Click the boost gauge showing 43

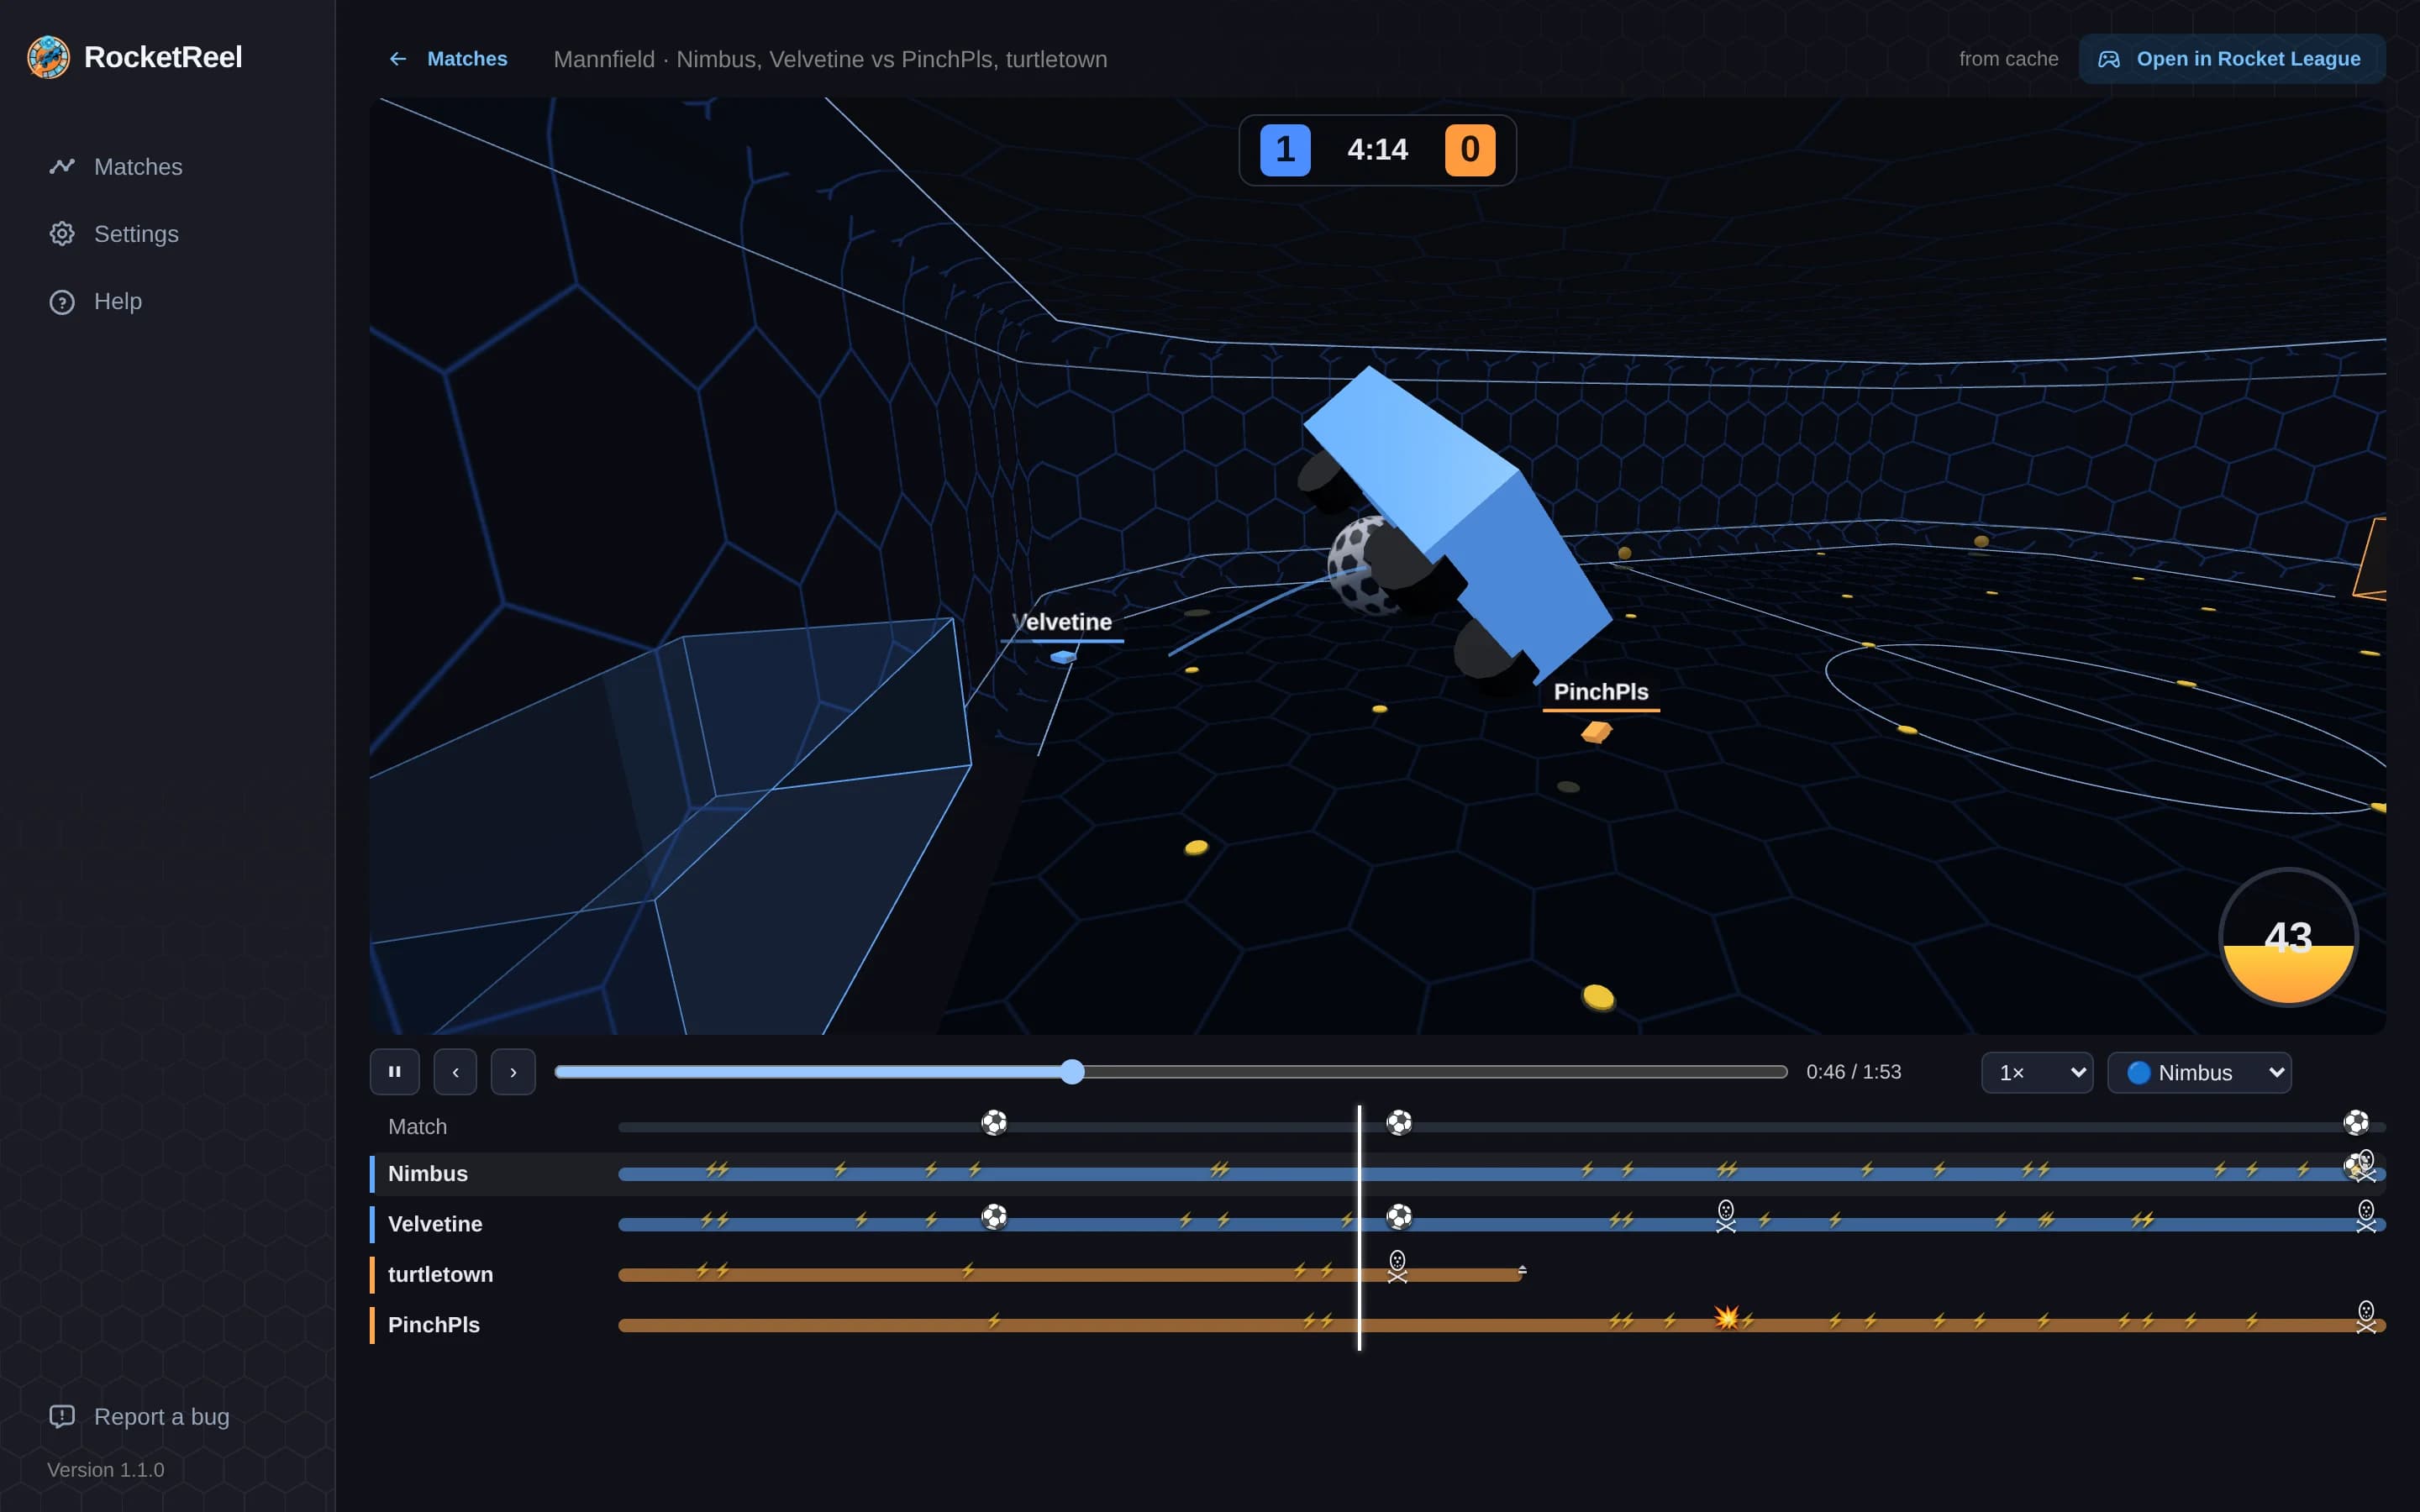[x=2288, y=937]
